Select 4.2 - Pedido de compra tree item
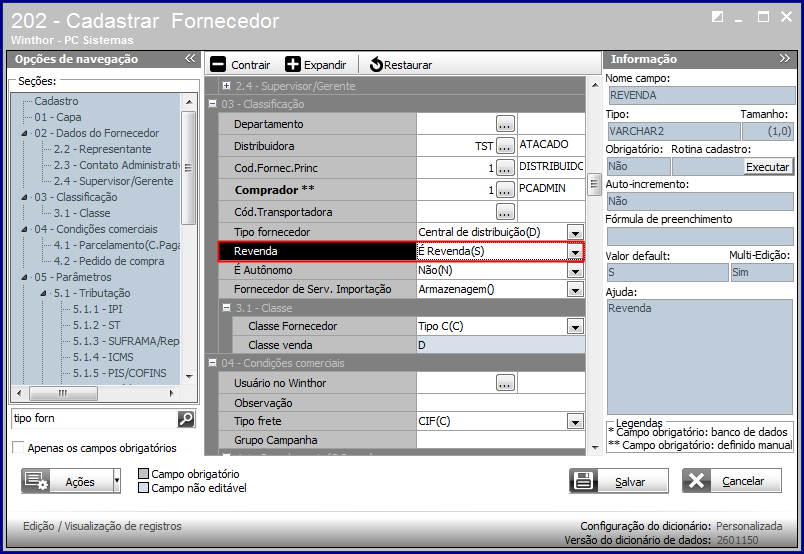The height and width of the screenshot is (554, 804). tap(109, 261)
